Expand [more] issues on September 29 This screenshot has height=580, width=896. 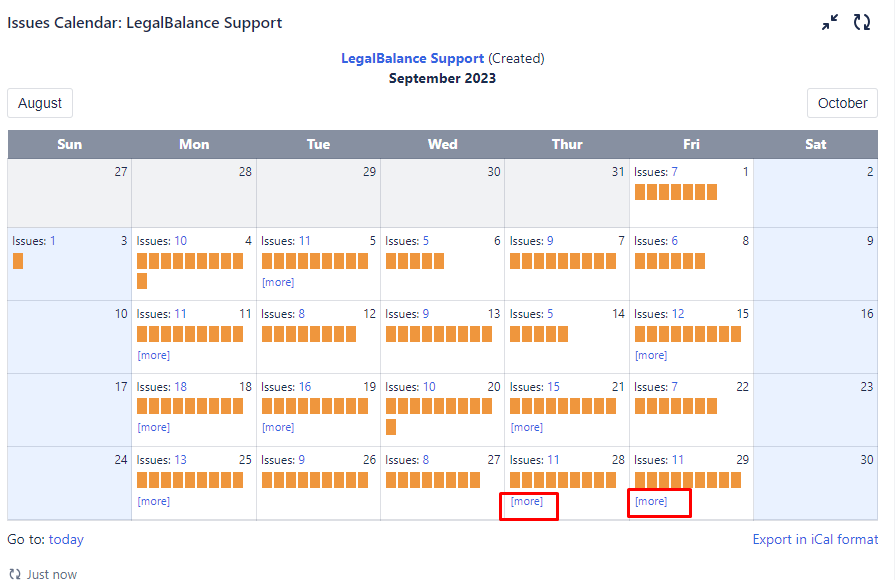click(x=651, y=502)
